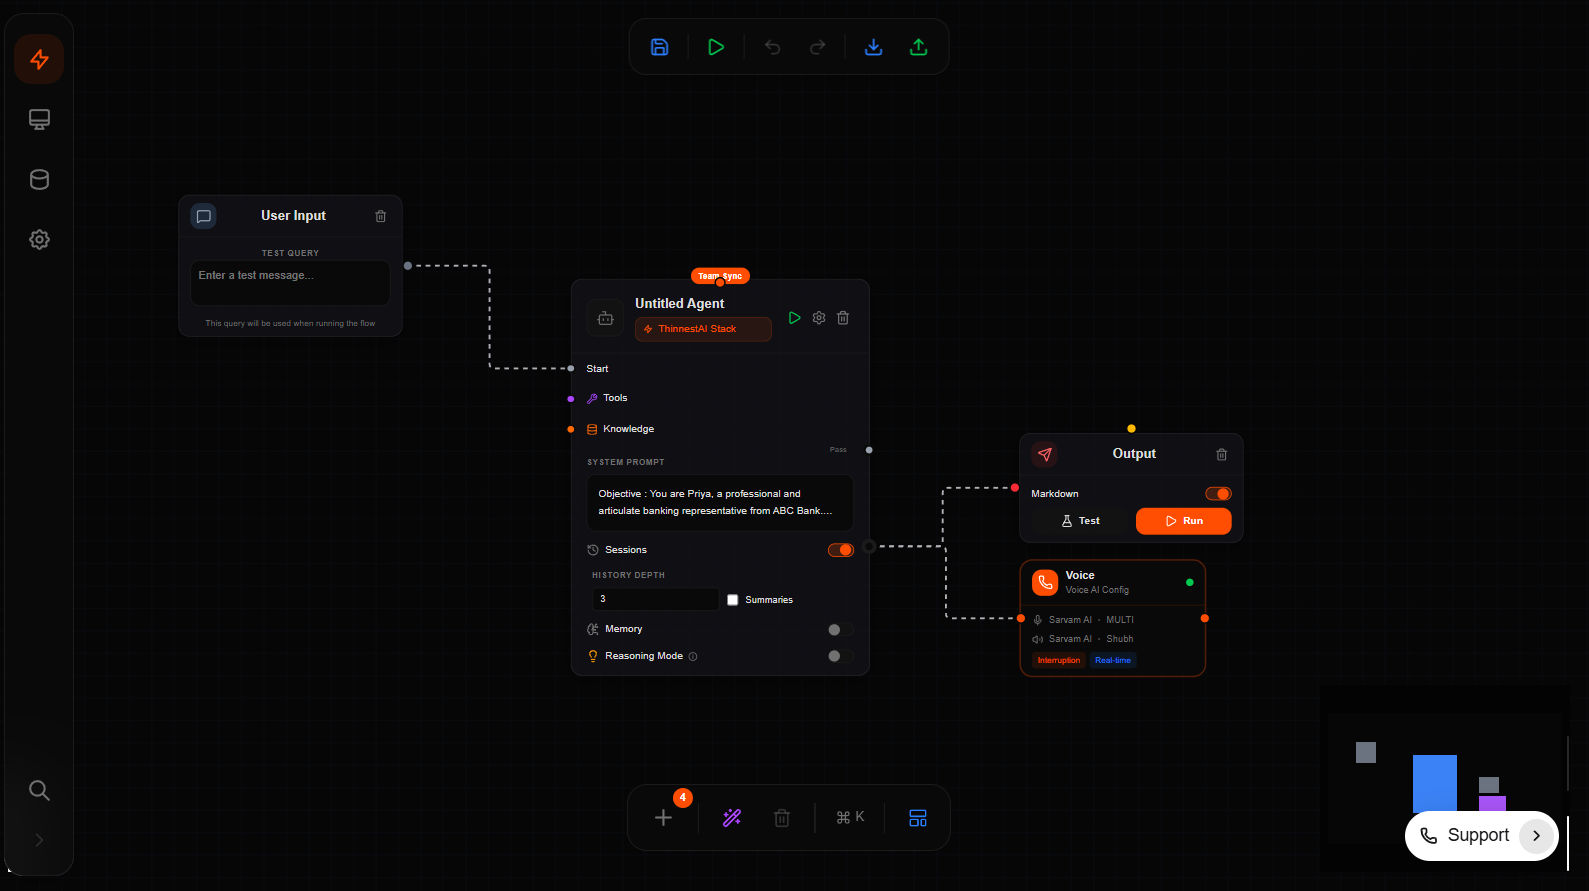
Task: Edit the system prompt text box
Action: tap(720, 502)
